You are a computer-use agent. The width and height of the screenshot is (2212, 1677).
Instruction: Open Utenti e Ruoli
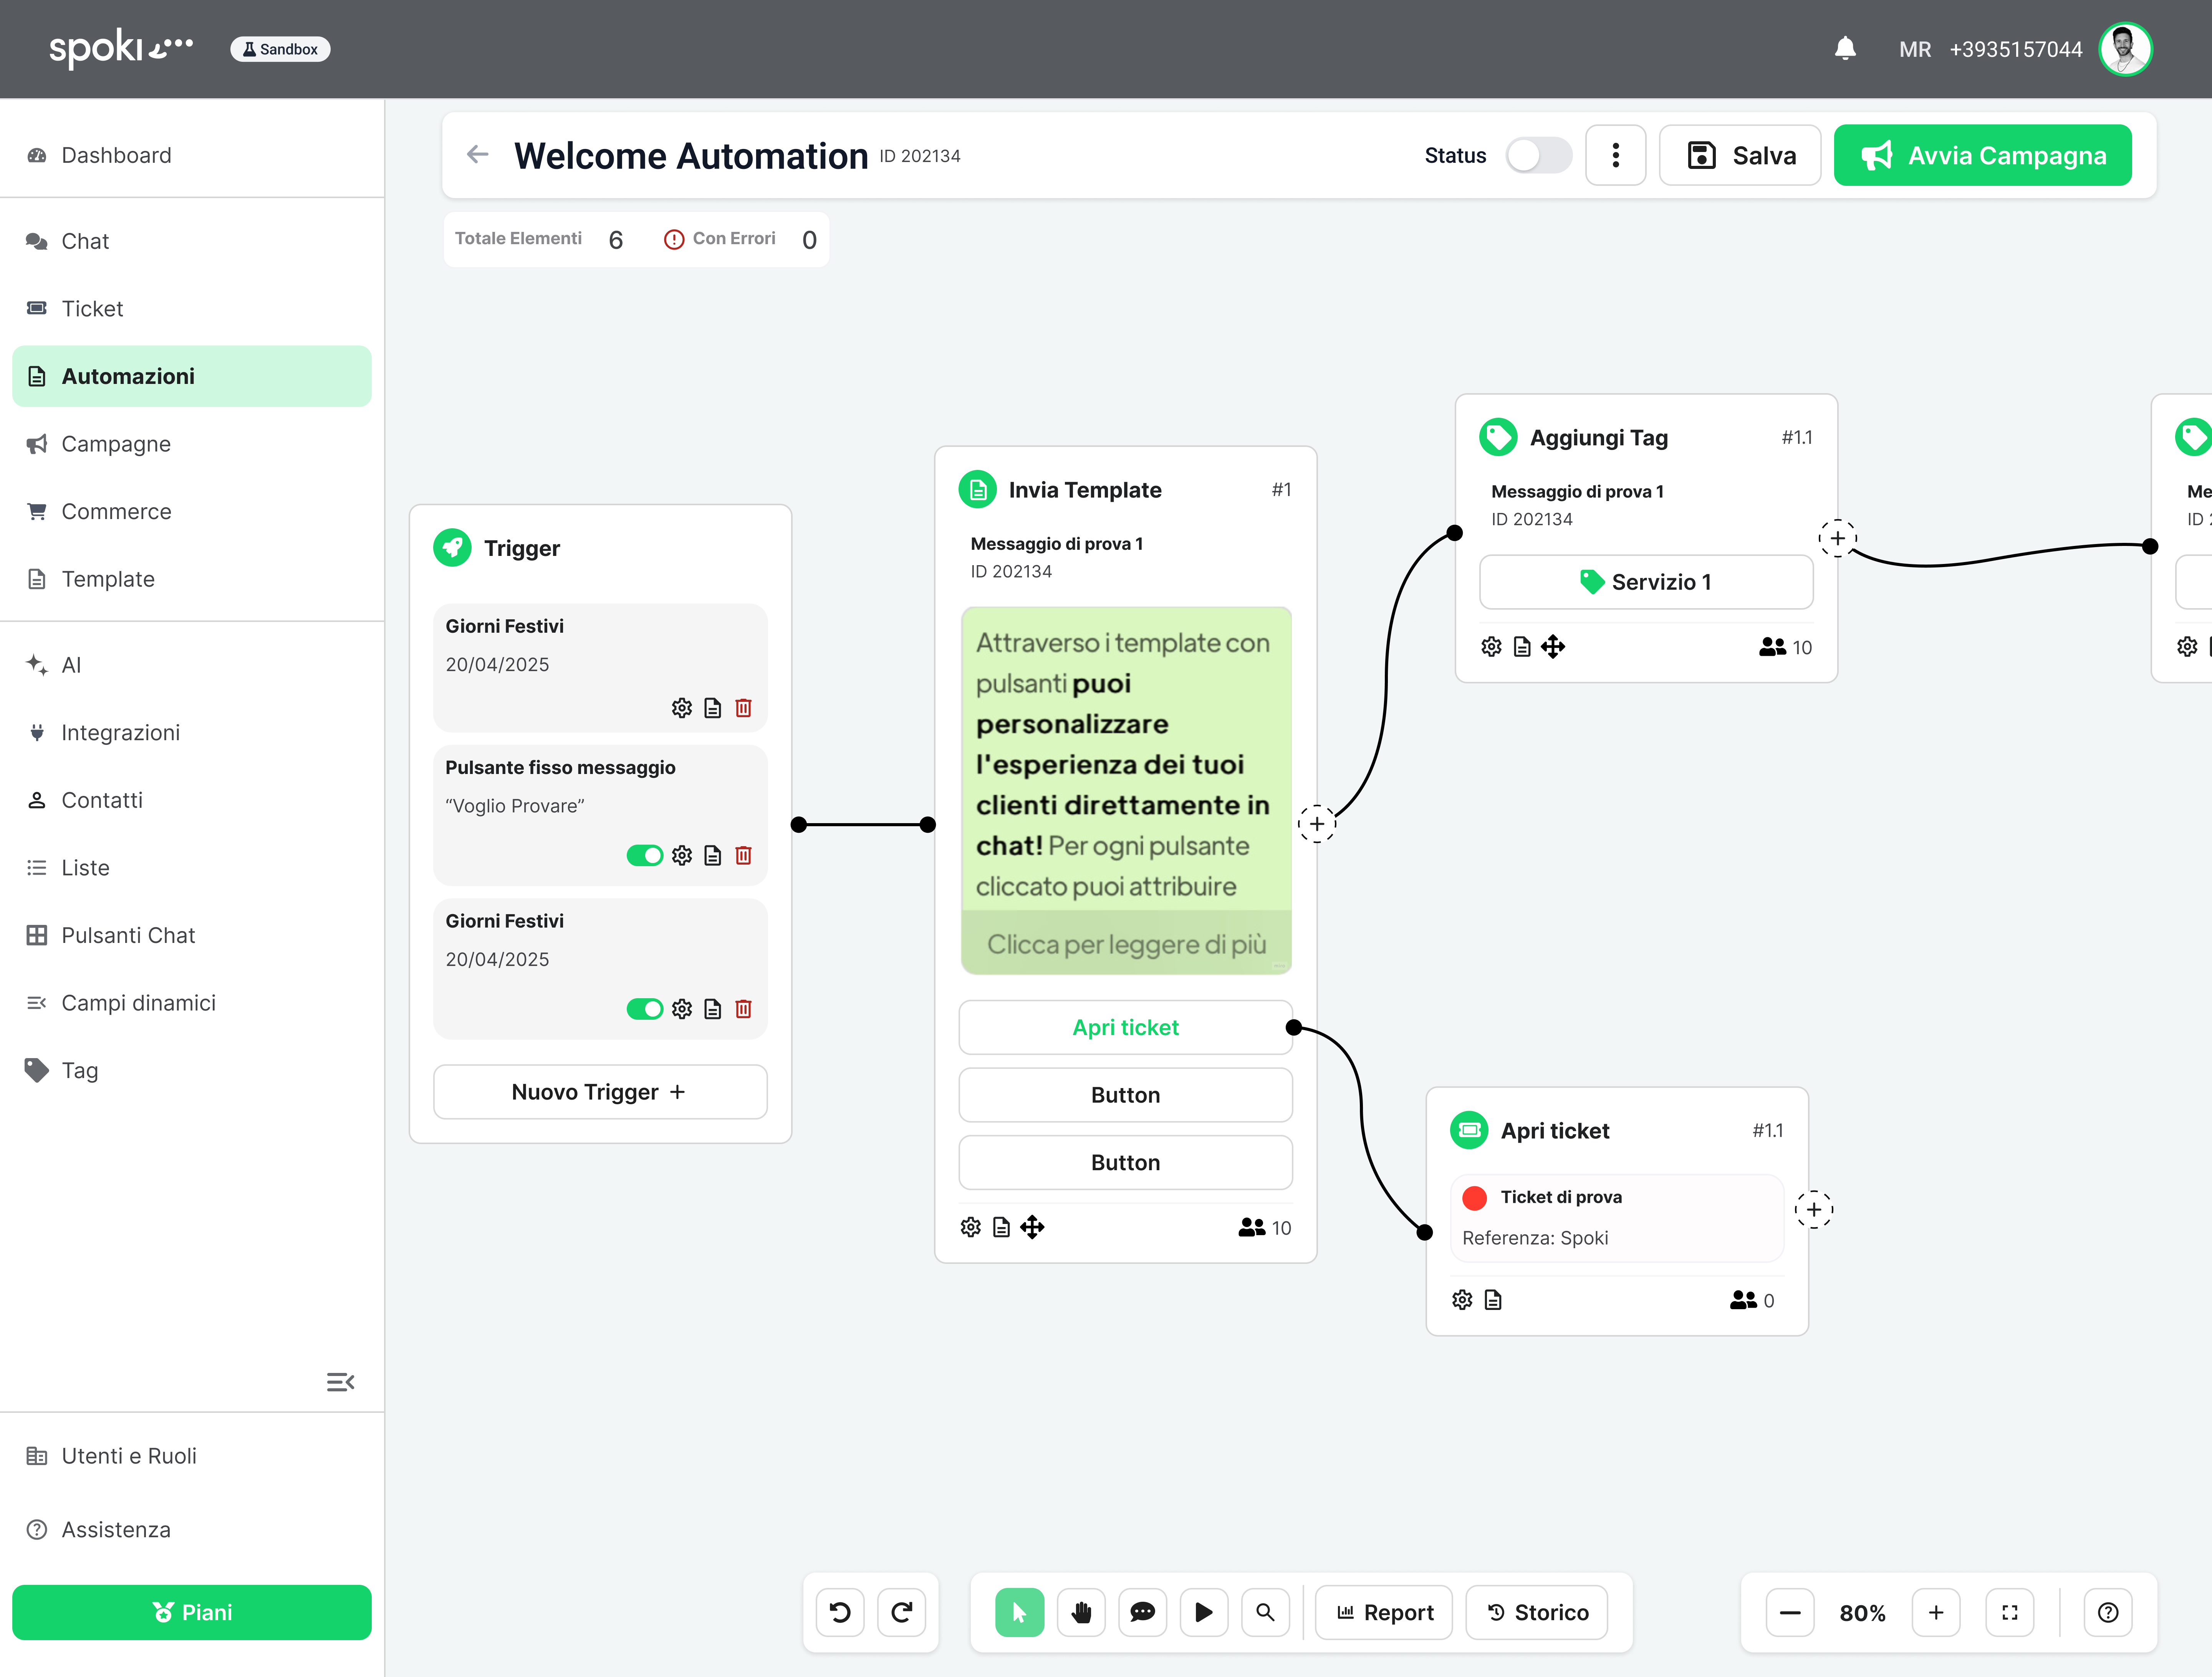[x=192, y=1456]
